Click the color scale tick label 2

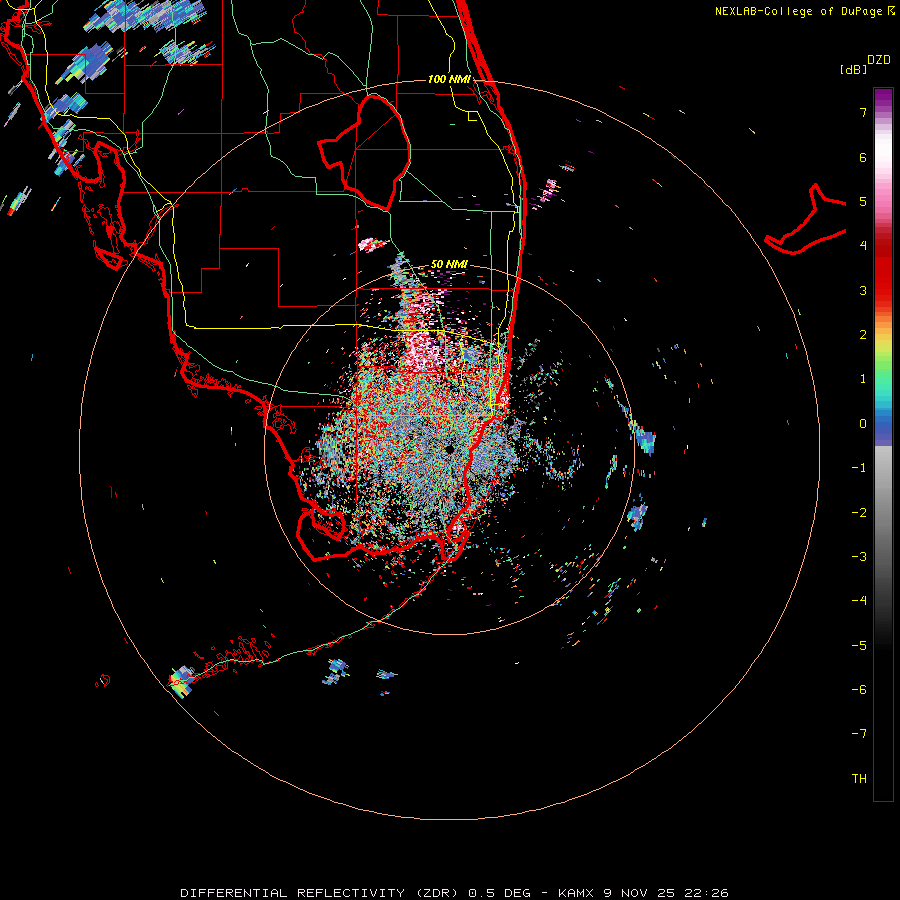(x=863, y=335)
